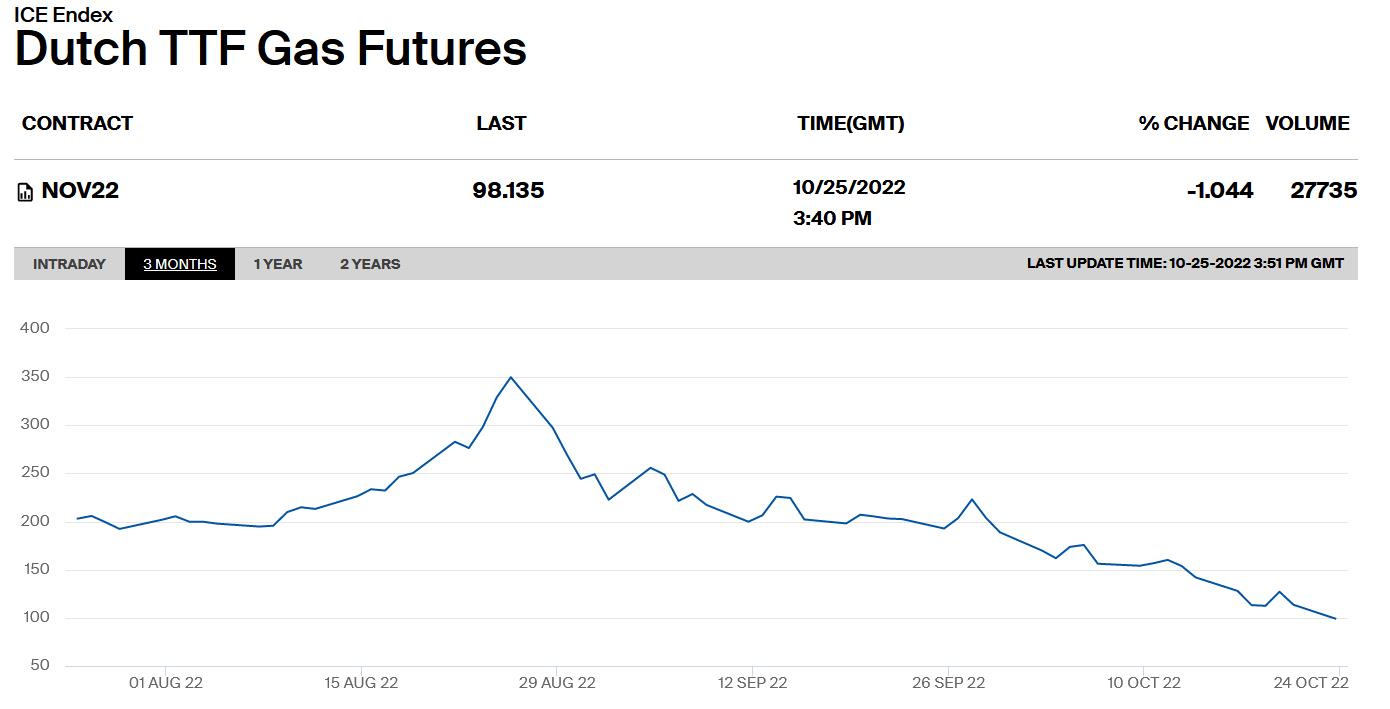Click the 01 AUG 22 axis label
The image size is (1390, 709).
(x=166, y=683)
